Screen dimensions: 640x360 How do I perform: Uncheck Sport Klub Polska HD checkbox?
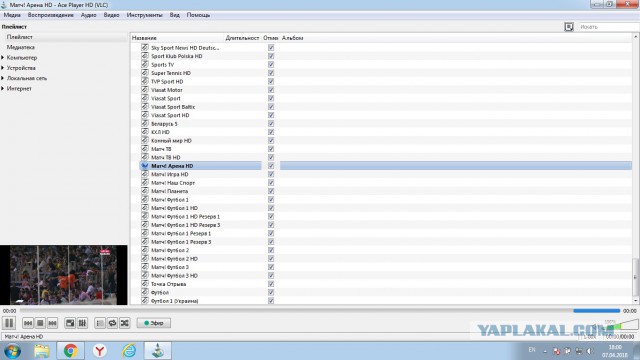click(x=271, y=56)
